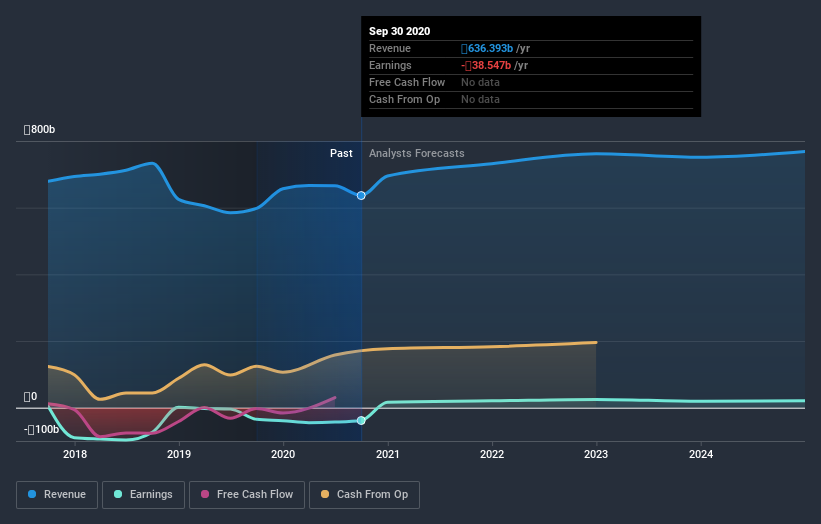Click the Sep 30 2020 tooltip date
The image size is (821, 524).
point(399,31)
